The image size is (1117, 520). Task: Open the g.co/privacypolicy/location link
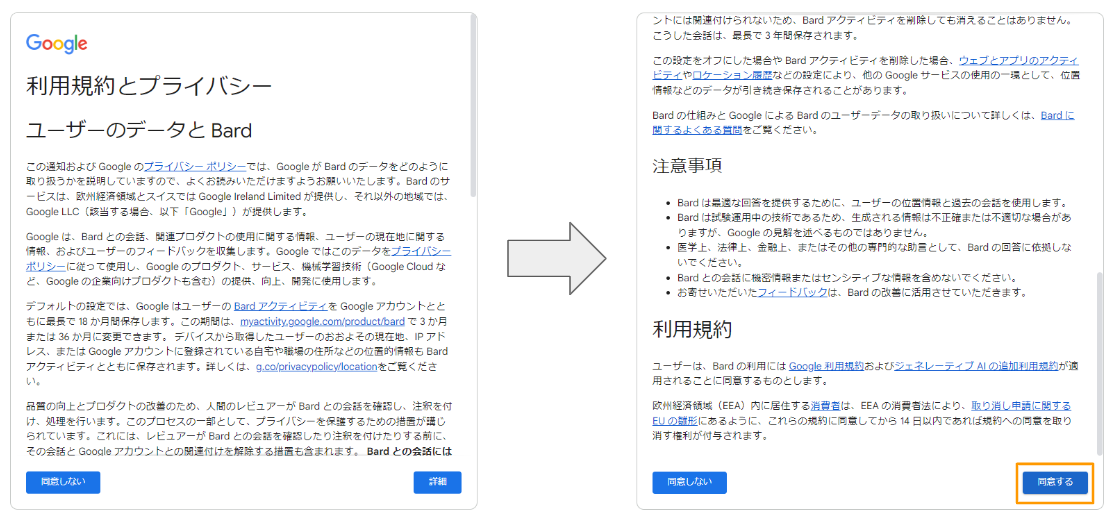316,368
